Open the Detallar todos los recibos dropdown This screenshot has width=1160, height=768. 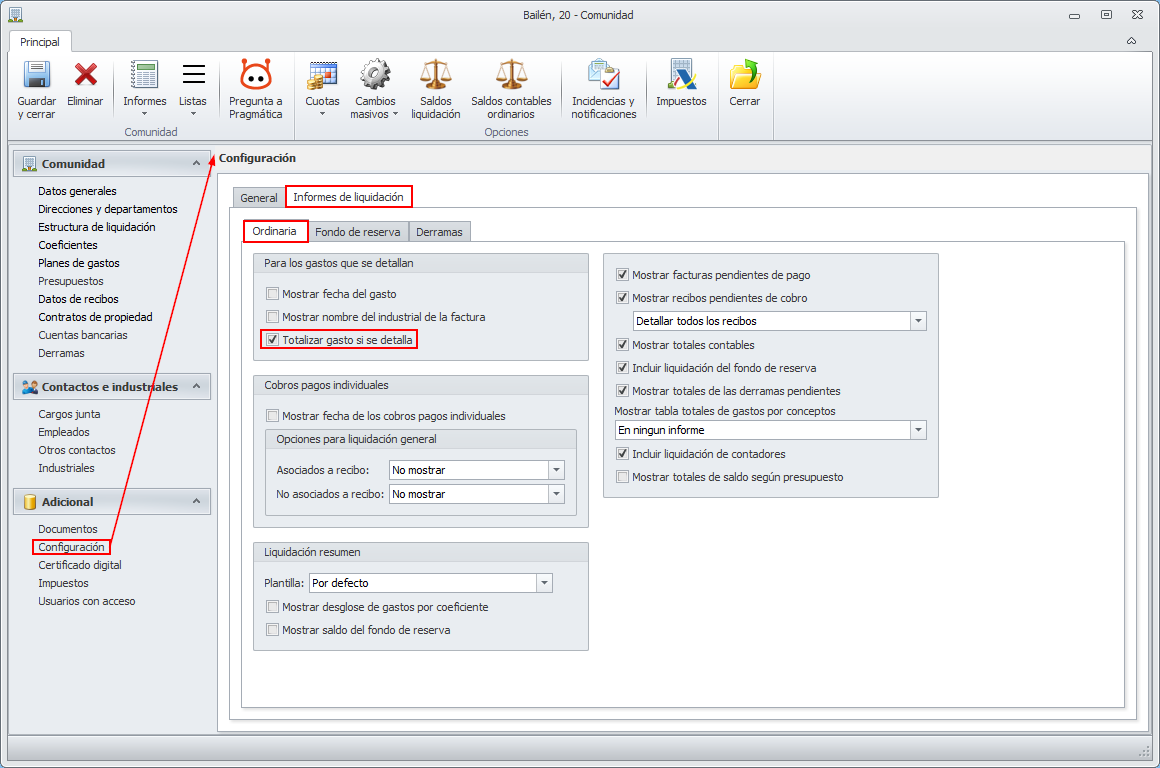(x=918, y=321)
